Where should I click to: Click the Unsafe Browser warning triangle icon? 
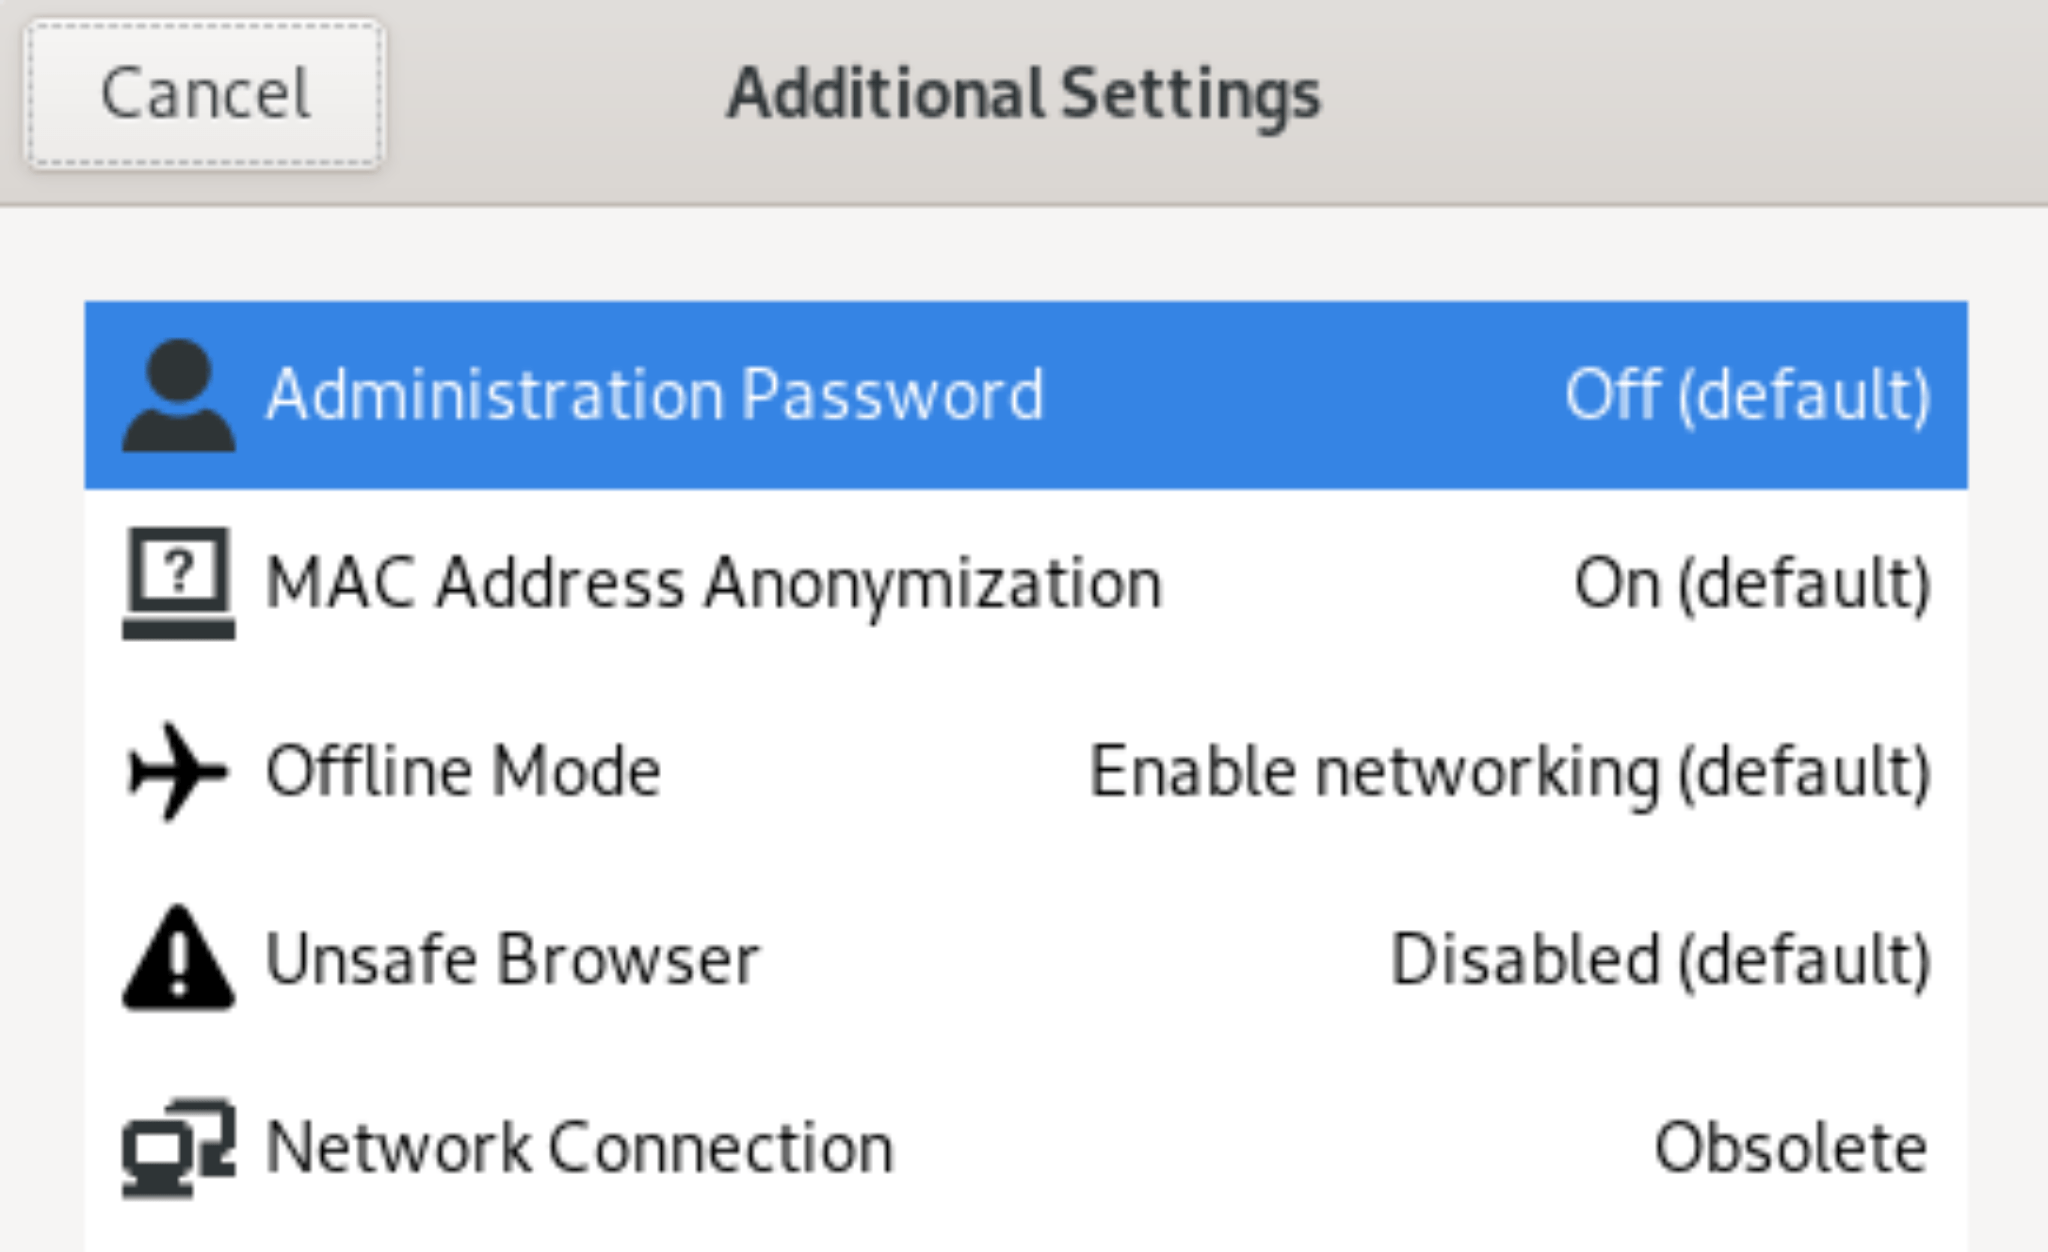[x=179, y=958]
